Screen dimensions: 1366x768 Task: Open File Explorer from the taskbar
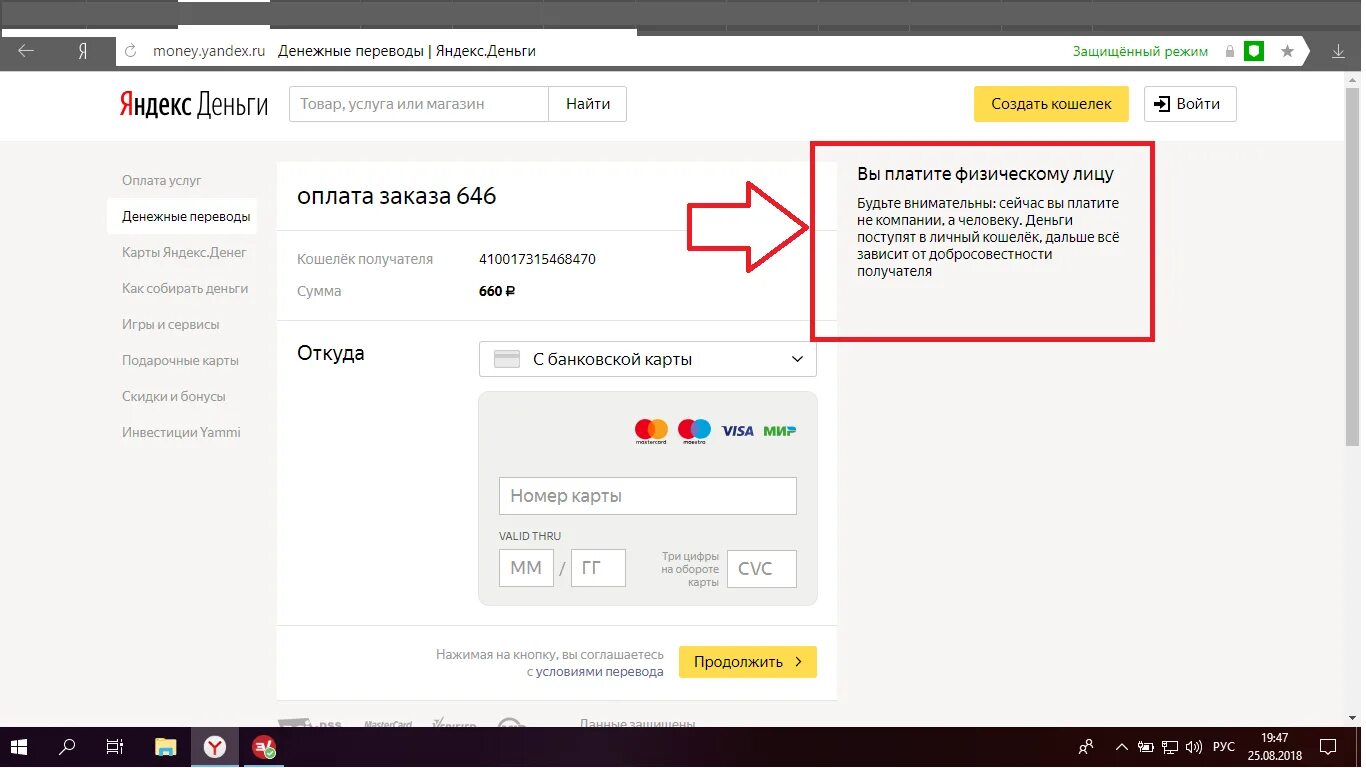click(x=165, y=747)
